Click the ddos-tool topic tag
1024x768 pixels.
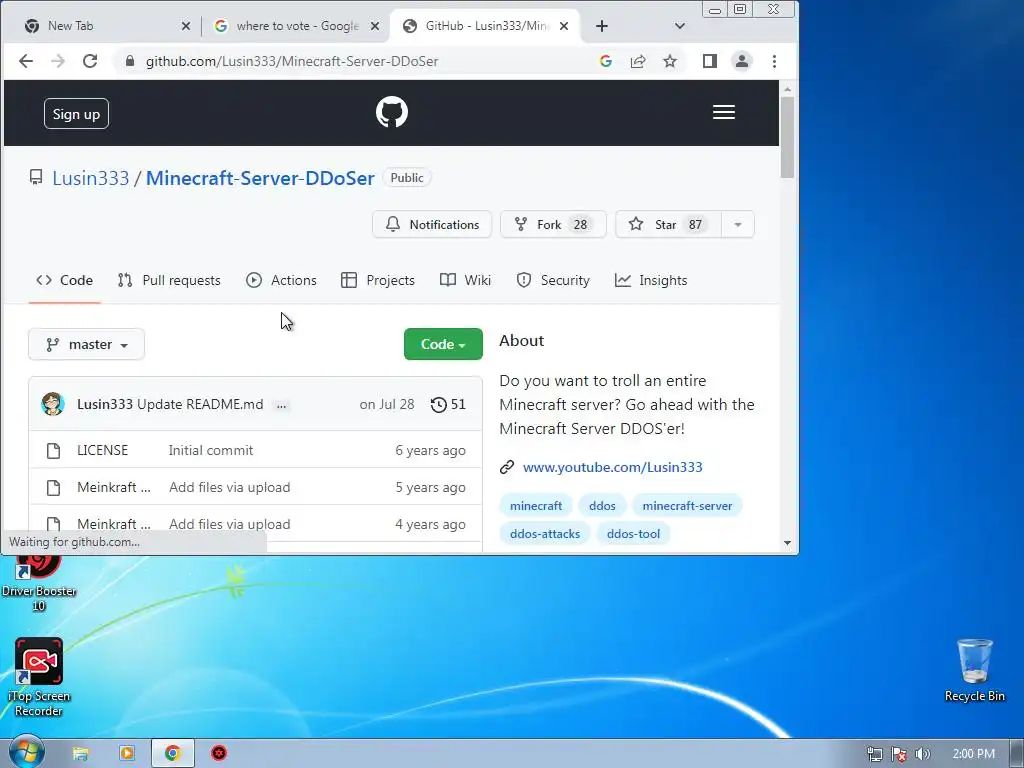(633, 534)
